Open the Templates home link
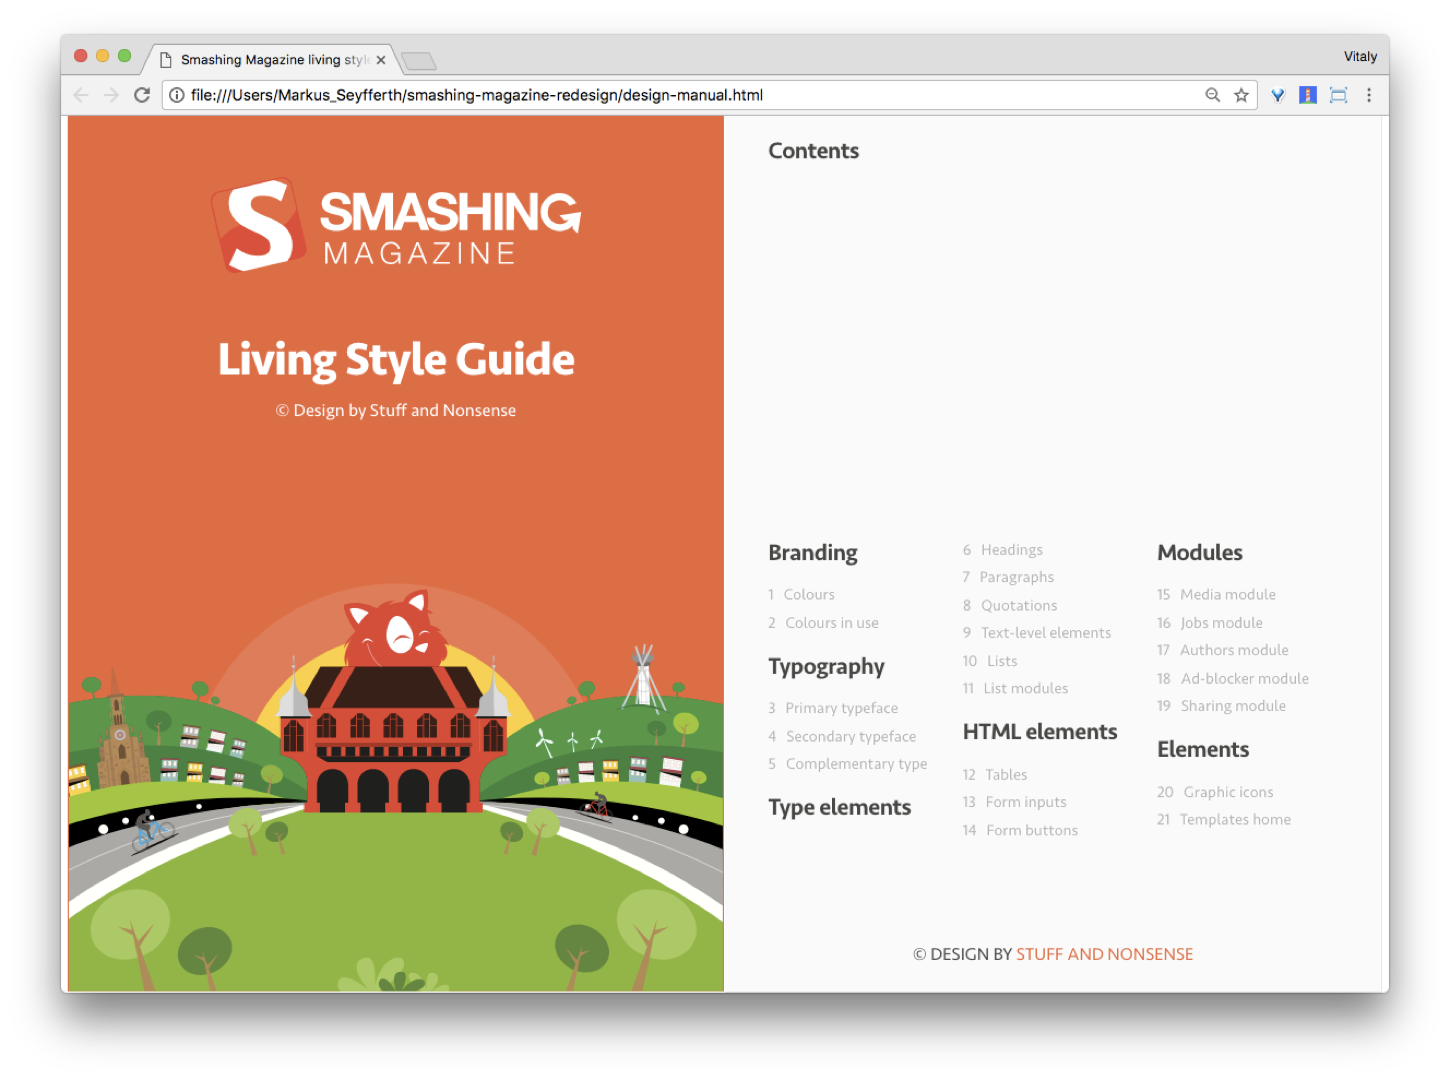 pos(1234,820)
